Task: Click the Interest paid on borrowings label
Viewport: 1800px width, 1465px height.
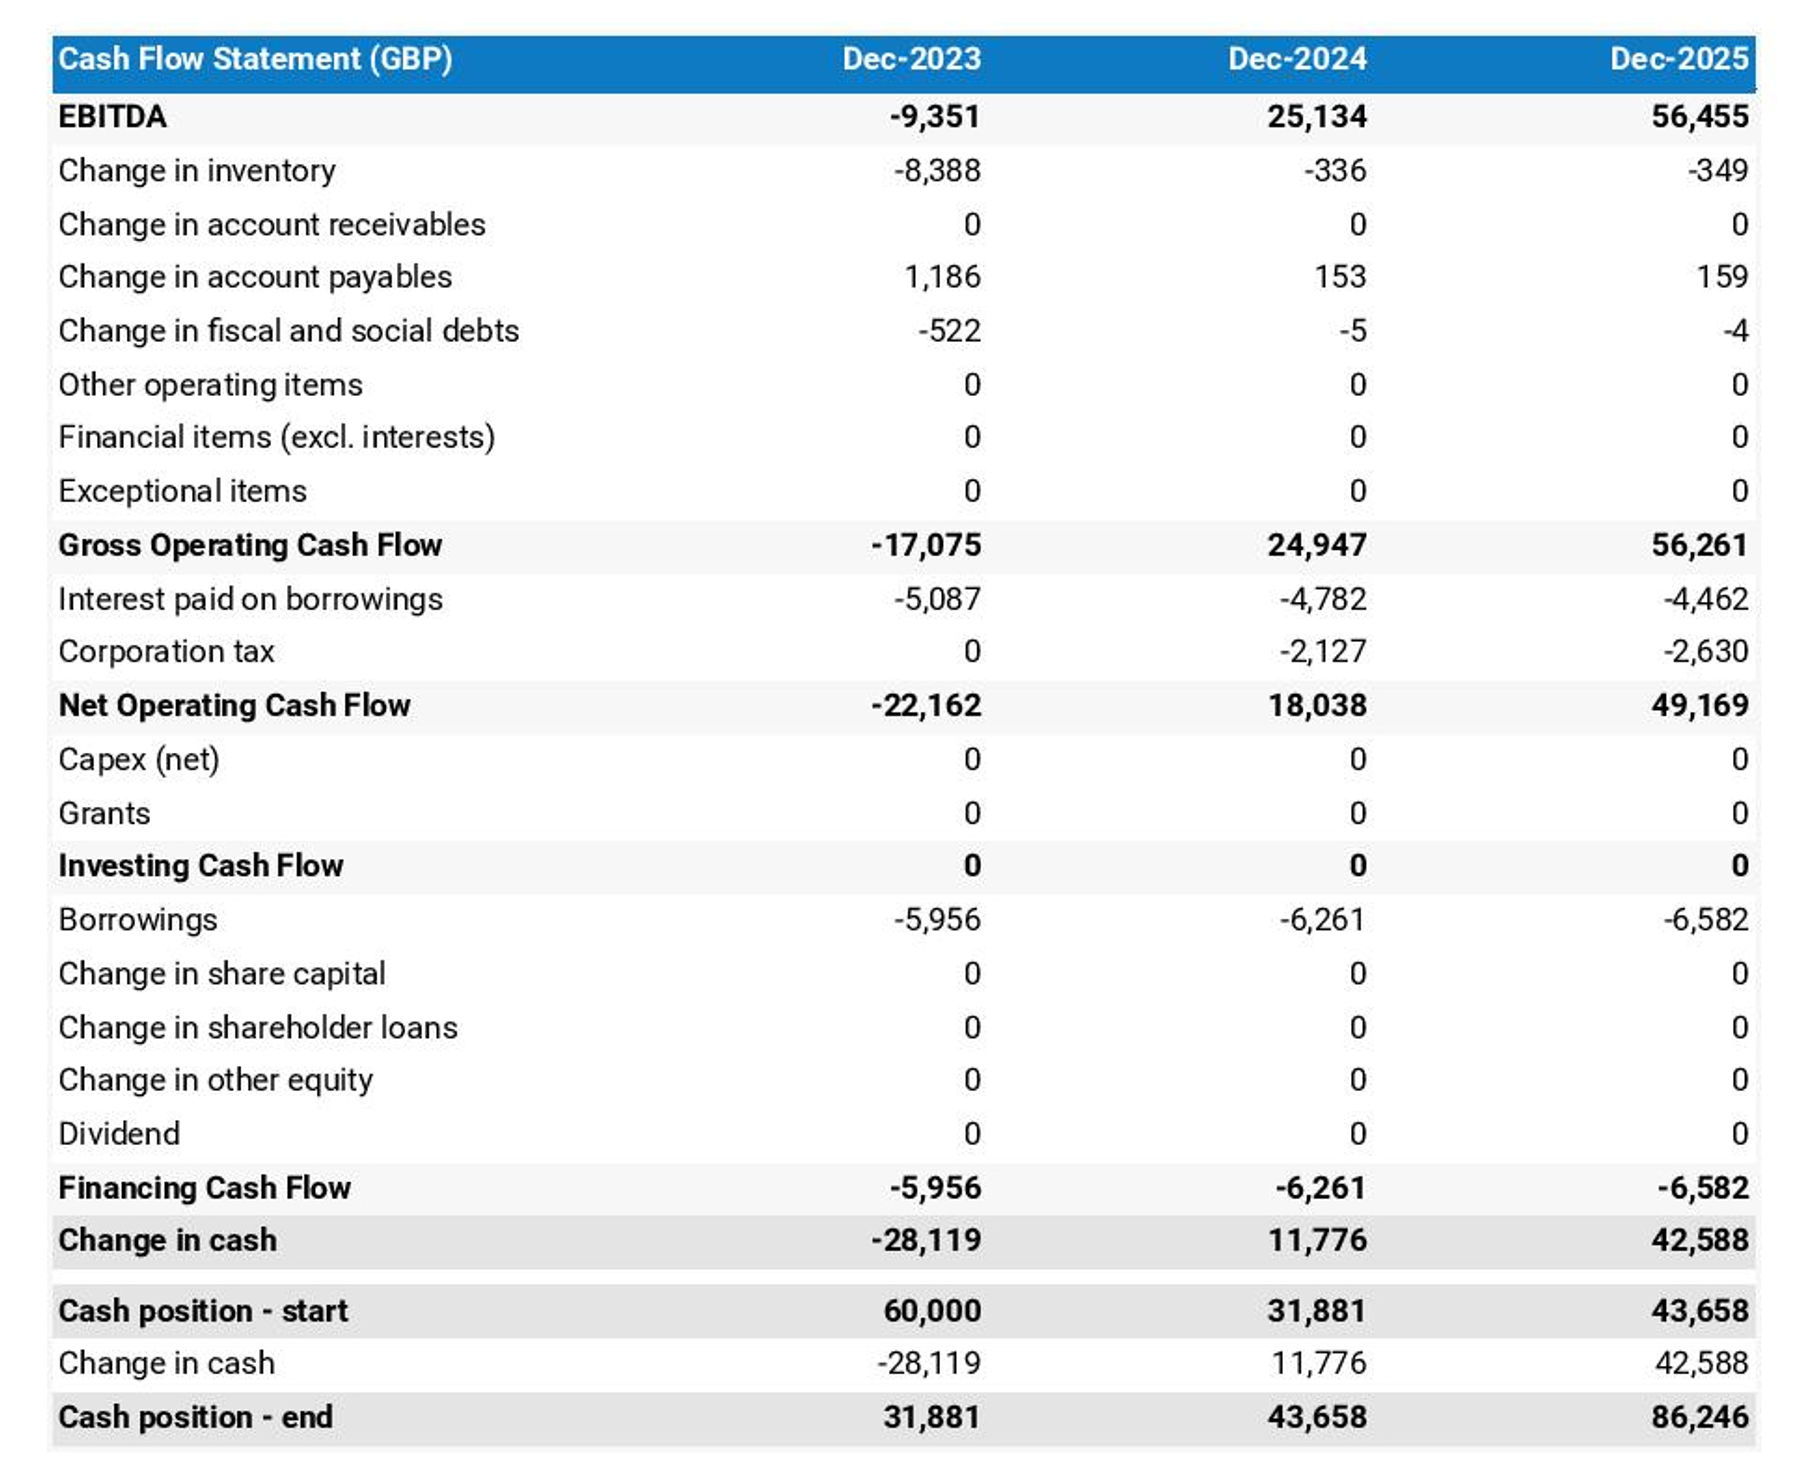Action: click(x=250, y=598)
